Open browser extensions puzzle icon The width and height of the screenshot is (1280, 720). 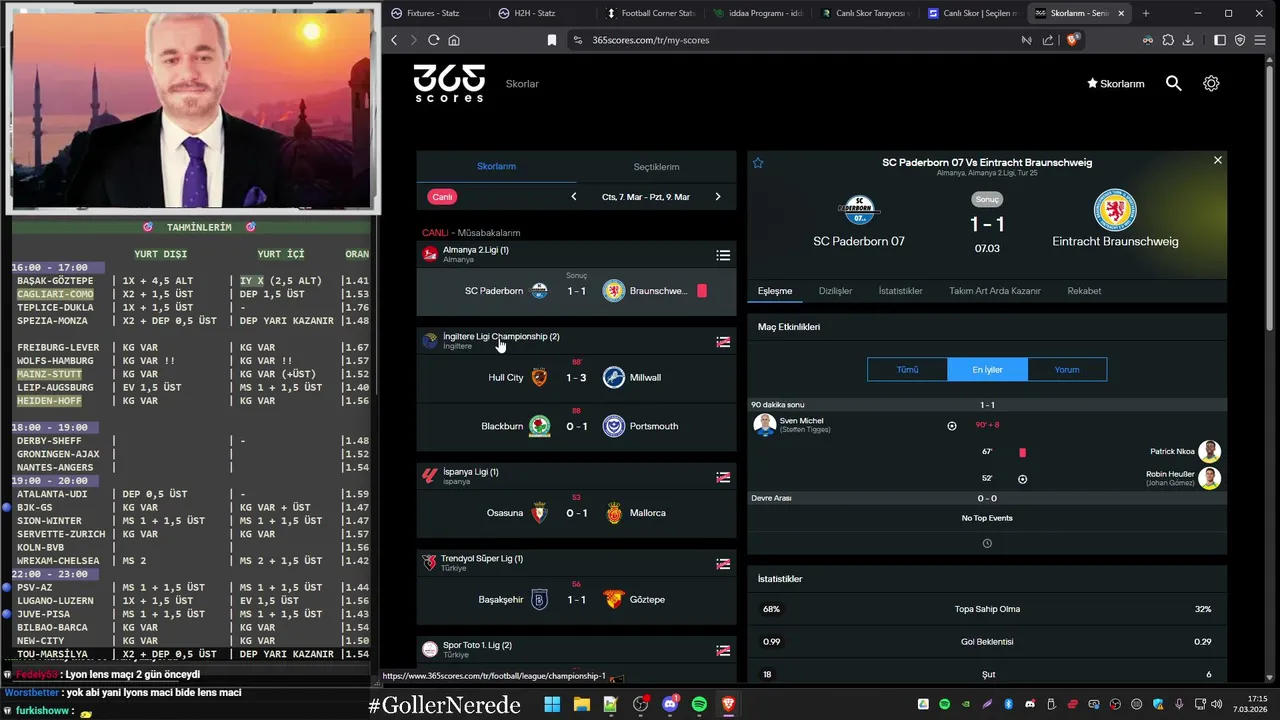click(x=1168, y=40)
